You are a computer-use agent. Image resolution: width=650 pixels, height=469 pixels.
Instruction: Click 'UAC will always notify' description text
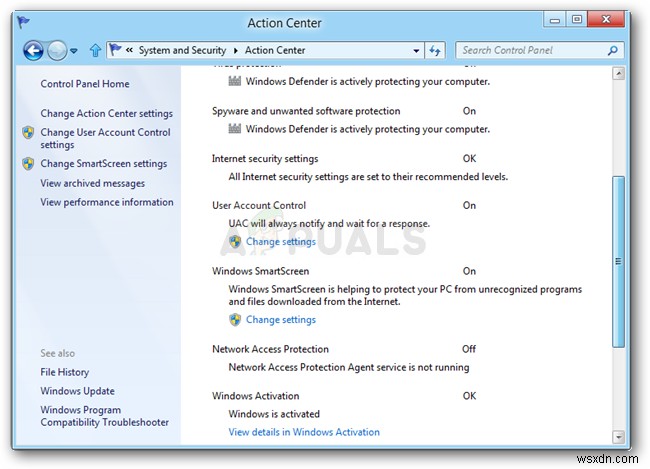click(x=329, y=224)
